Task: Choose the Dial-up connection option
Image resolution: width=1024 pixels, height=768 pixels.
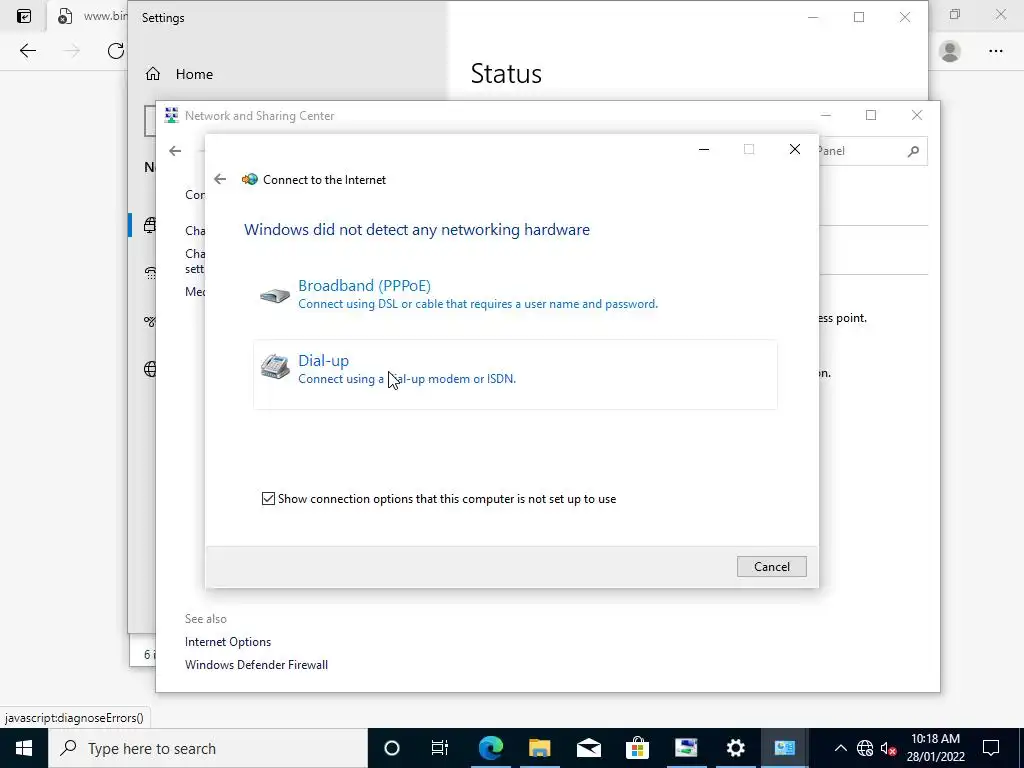Action: coord(515,374)
